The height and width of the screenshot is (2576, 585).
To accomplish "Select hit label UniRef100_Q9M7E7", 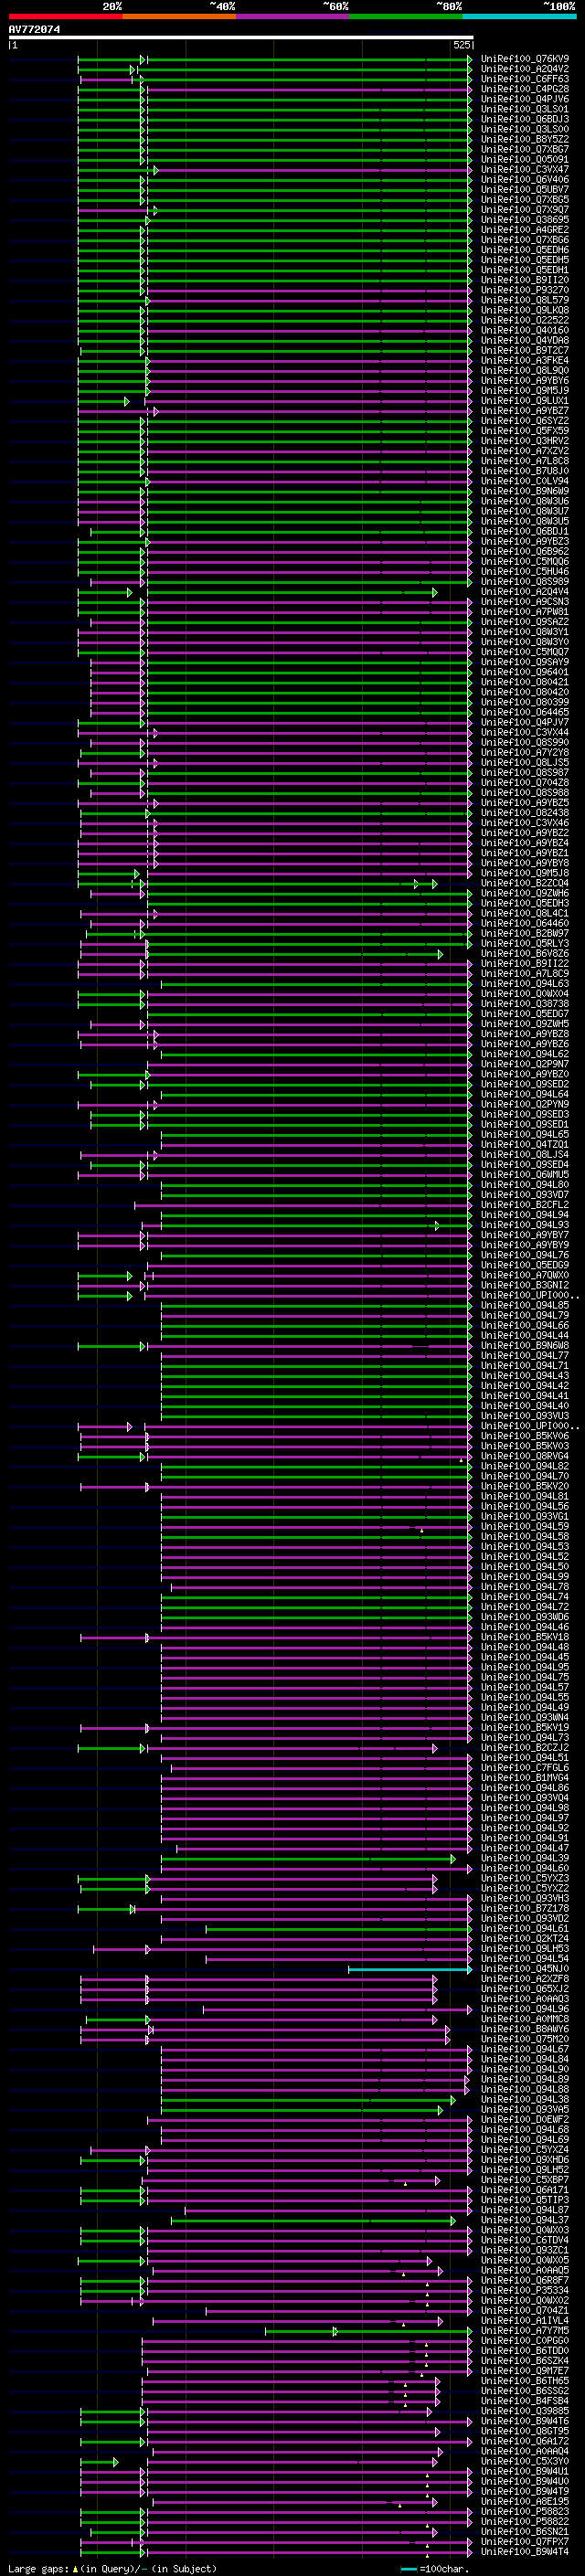I will (x=524, y=2371).
